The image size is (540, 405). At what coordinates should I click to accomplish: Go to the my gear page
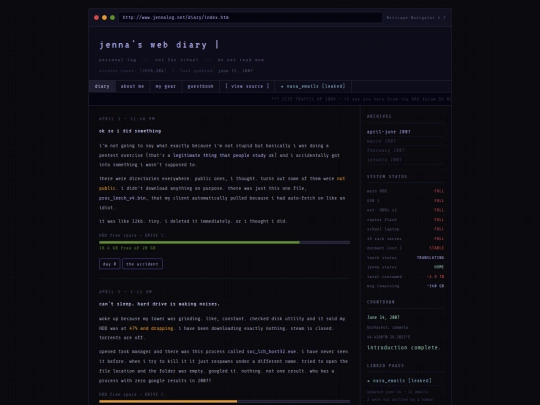click(166, 86)
